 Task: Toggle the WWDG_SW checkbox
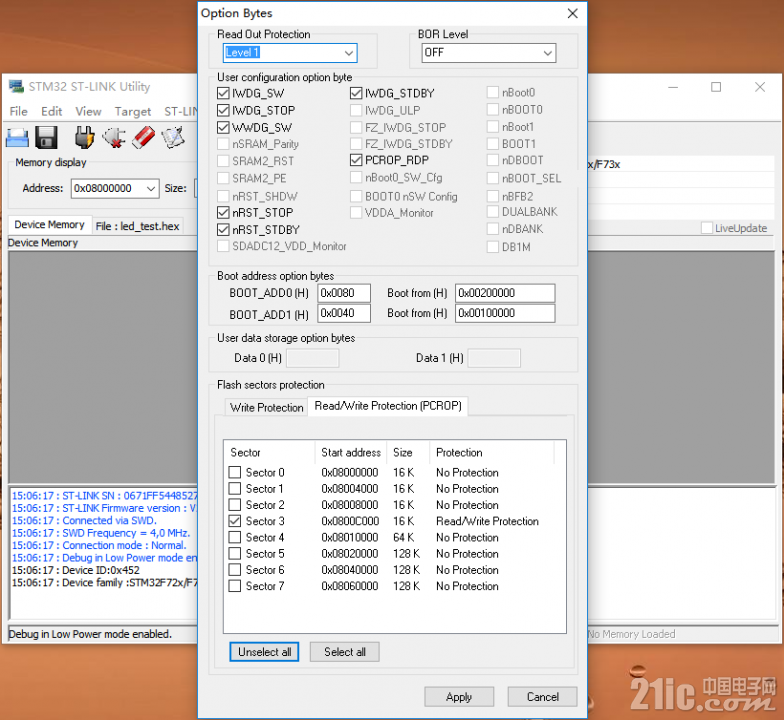click(223, 128)
